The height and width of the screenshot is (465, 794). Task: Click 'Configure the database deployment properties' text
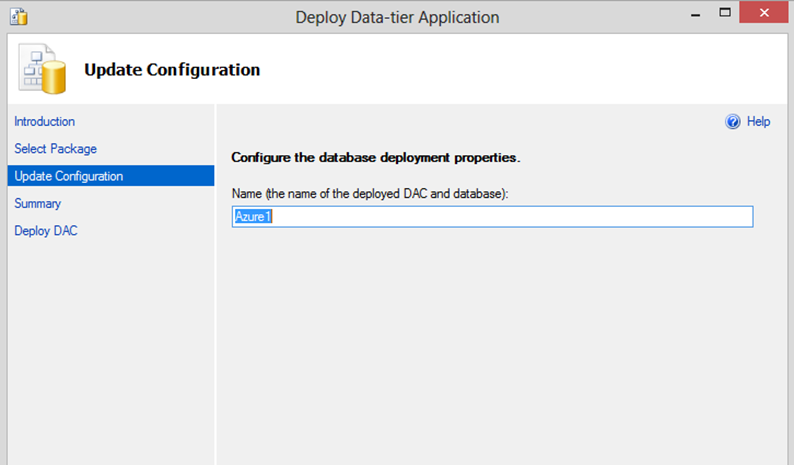[x=376, y=158]
